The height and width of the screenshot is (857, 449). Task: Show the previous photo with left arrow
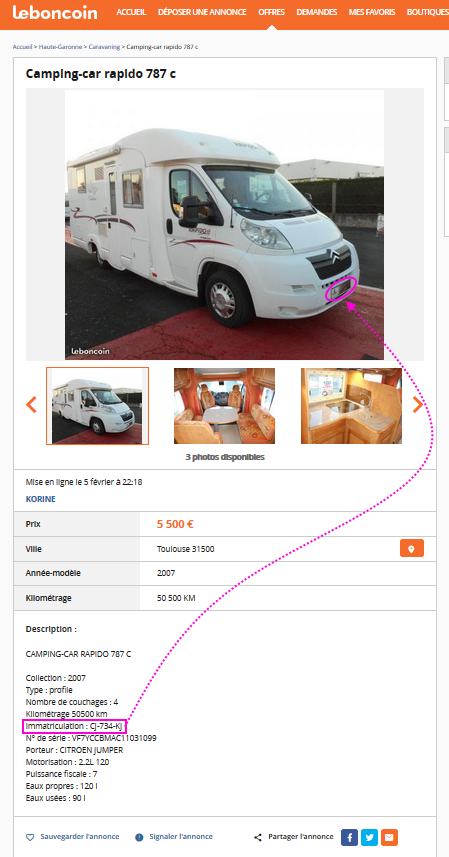[x=32, y=405]
